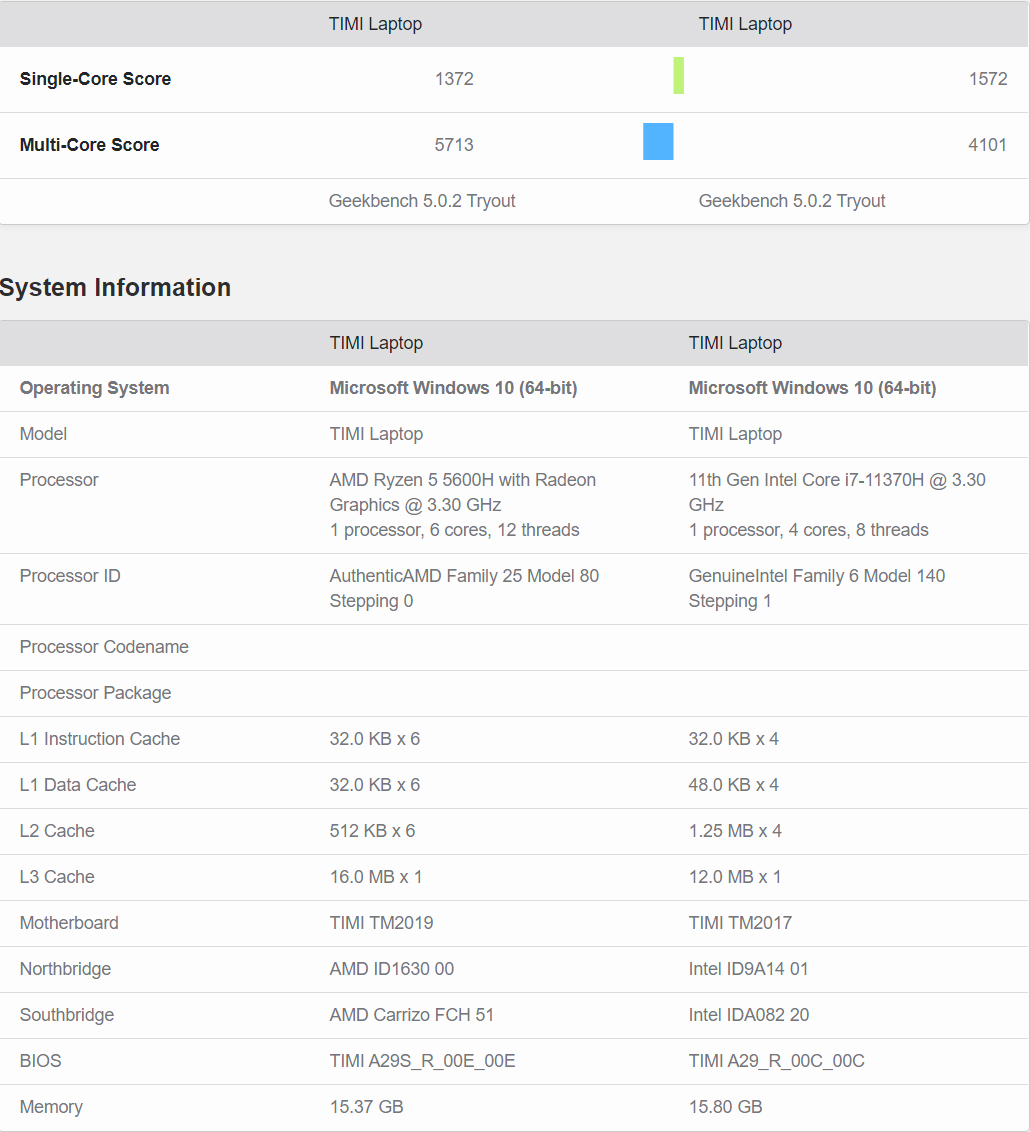Click the 4101 multi-core score value
The height and width of the screenshot is (1132, 1030).
[x=987, y=145]
